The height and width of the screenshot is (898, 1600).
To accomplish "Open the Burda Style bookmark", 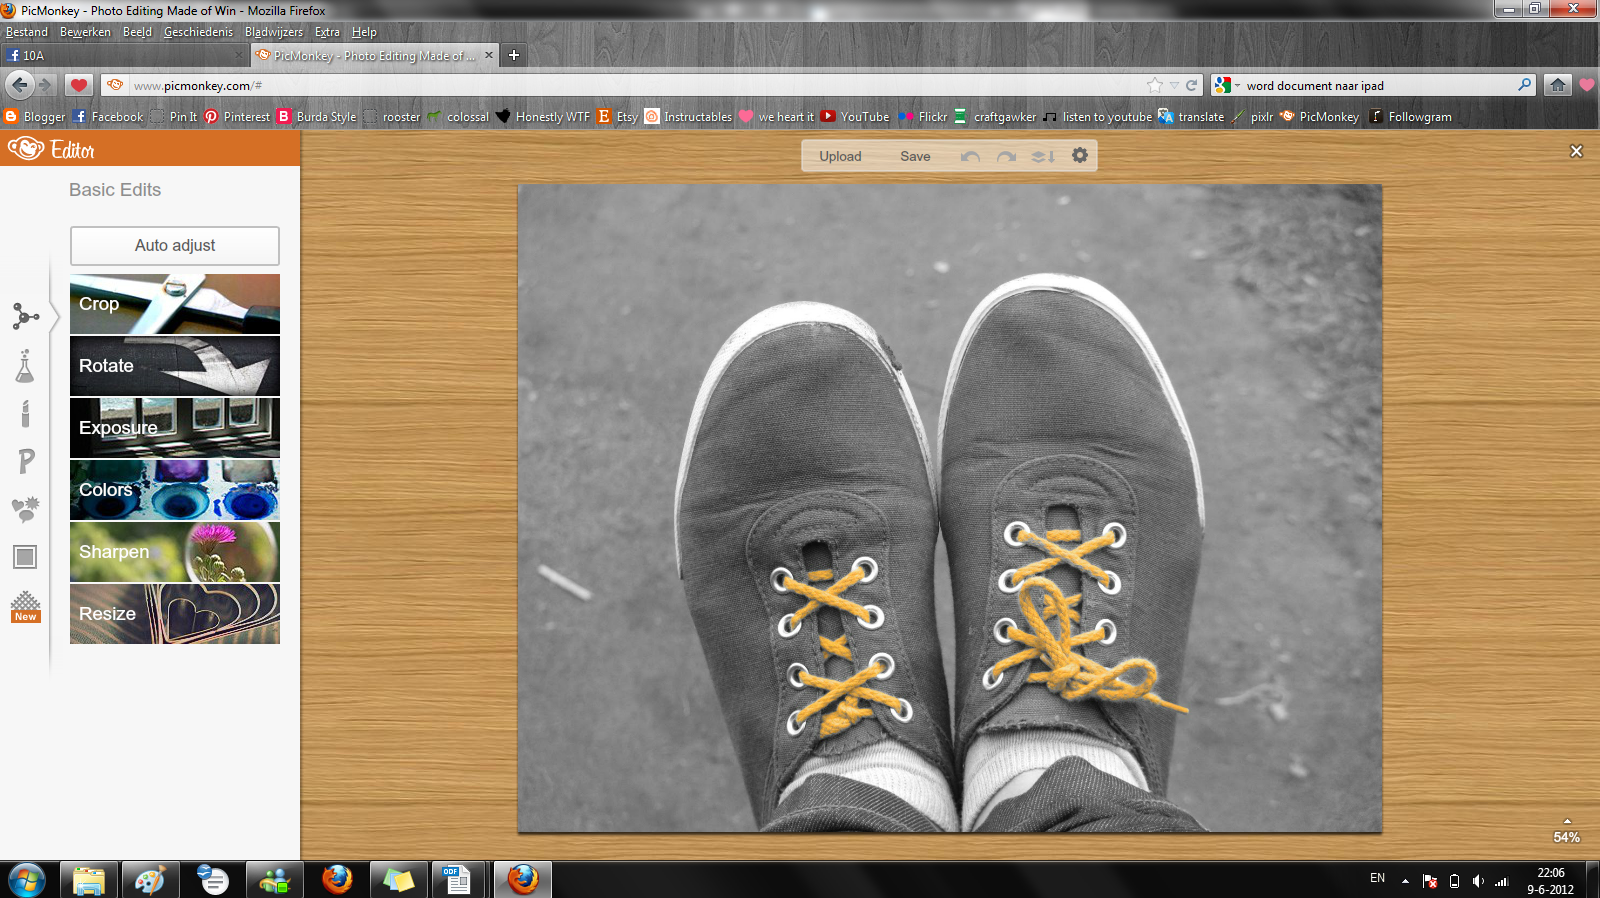I will pyautogui.click(x=316, y=117).
